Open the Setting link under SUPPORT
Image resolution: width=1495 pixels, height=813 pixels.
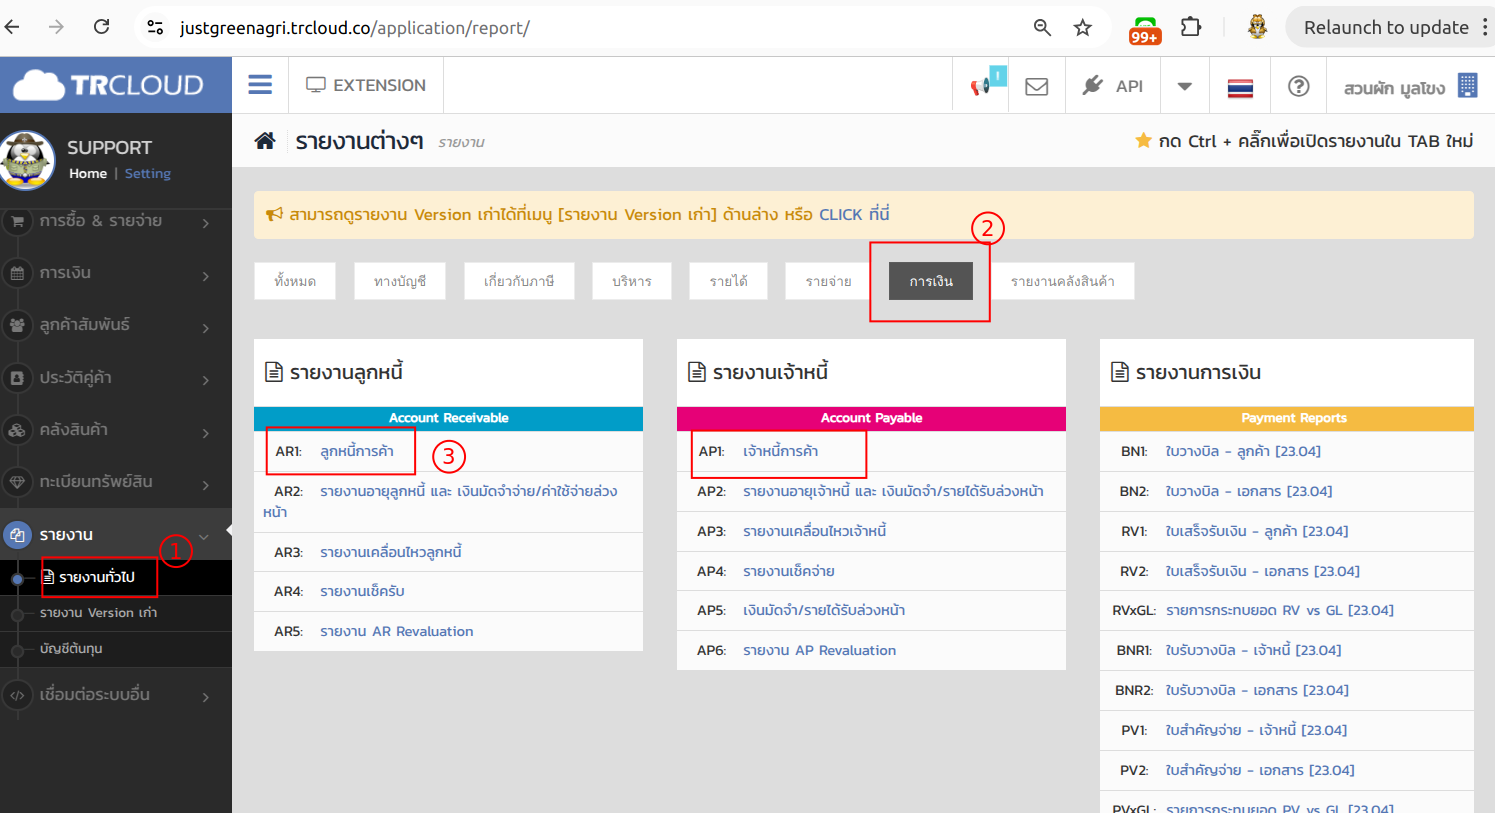[x=148, y=173]
